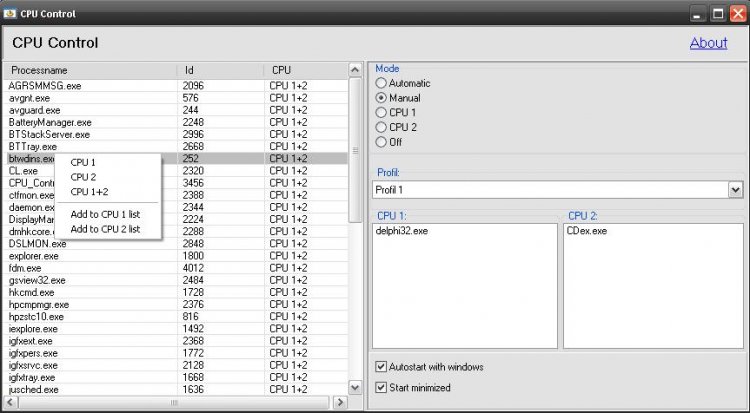This screenshot has height=413, width=750.
Task: Open the About link
Action: 708,43
